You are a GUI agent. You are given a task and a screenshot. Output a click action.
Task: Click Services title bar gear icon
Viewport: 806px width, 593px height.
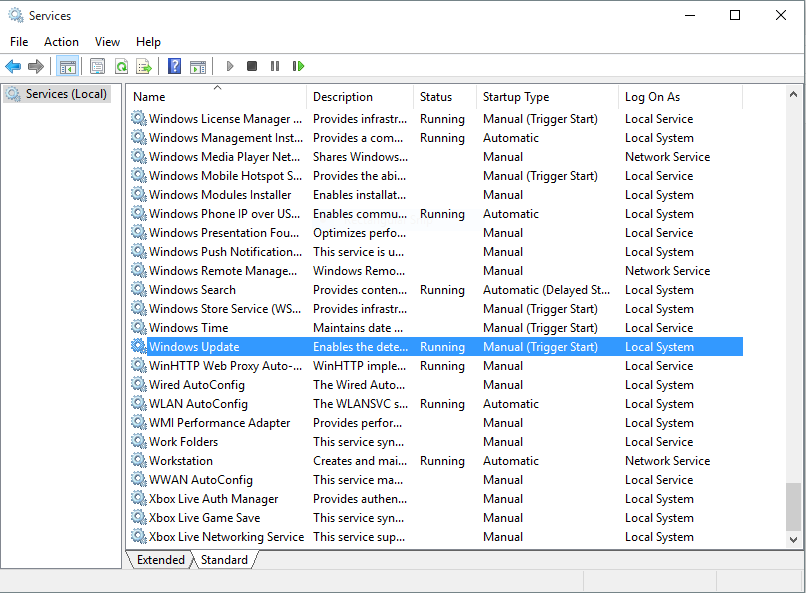click(16, 15)
